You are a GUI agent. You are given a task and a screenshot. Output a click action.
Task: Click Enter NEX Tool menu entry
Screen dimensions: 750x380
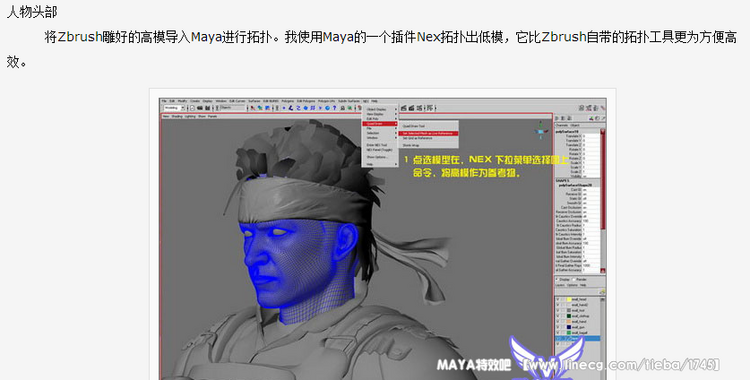point(376,145)
